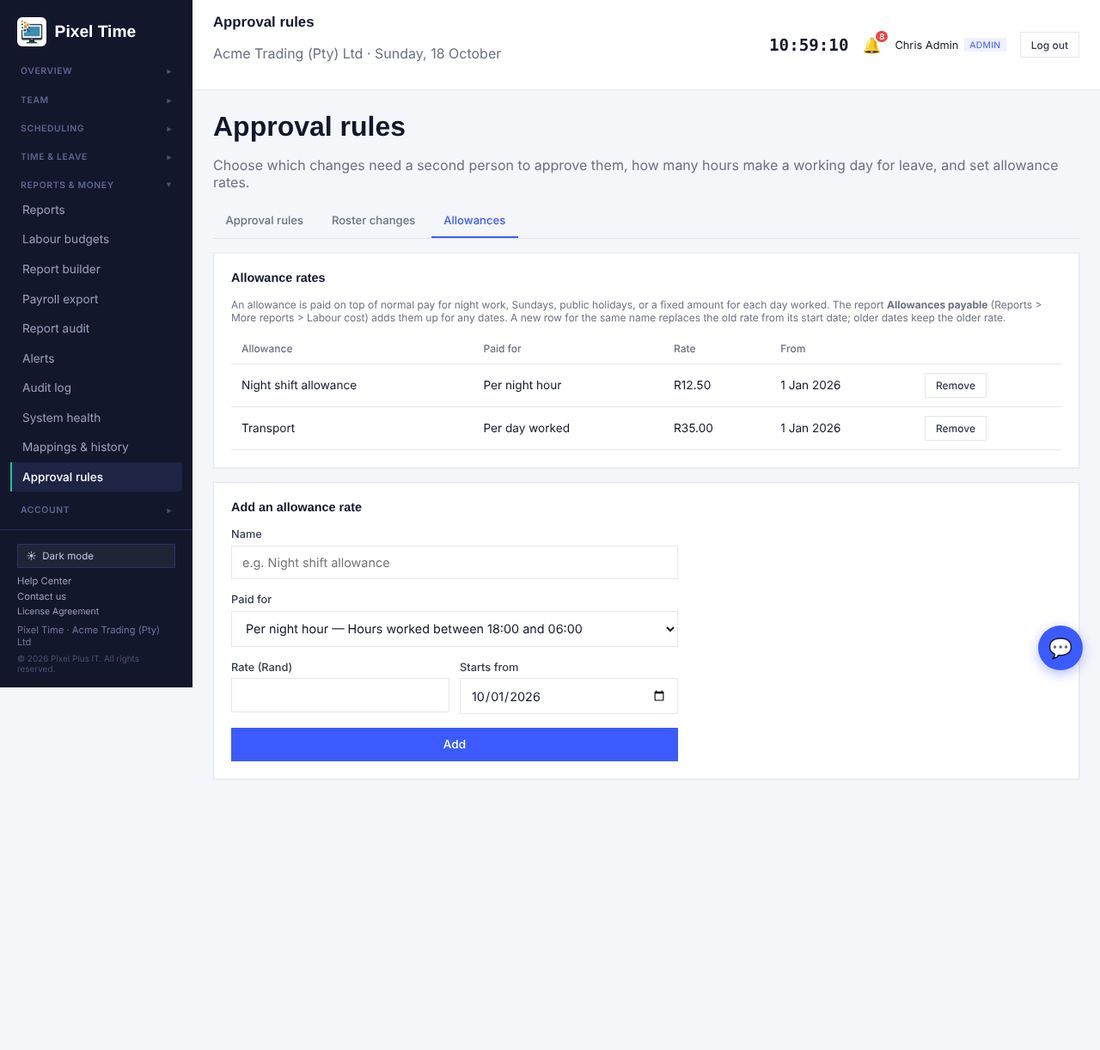Image resolution: width=1100 pixels, height=1050 pixels.
Task: Expand the Time & Leave section
Action: (x=96, y=156)
